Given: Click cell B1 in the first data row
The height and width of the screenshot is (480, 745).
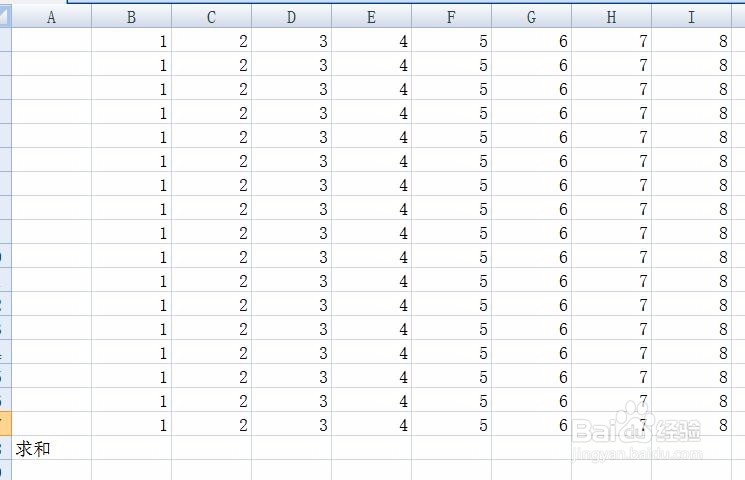Looking at the screenshot, I should coord(131,41).
